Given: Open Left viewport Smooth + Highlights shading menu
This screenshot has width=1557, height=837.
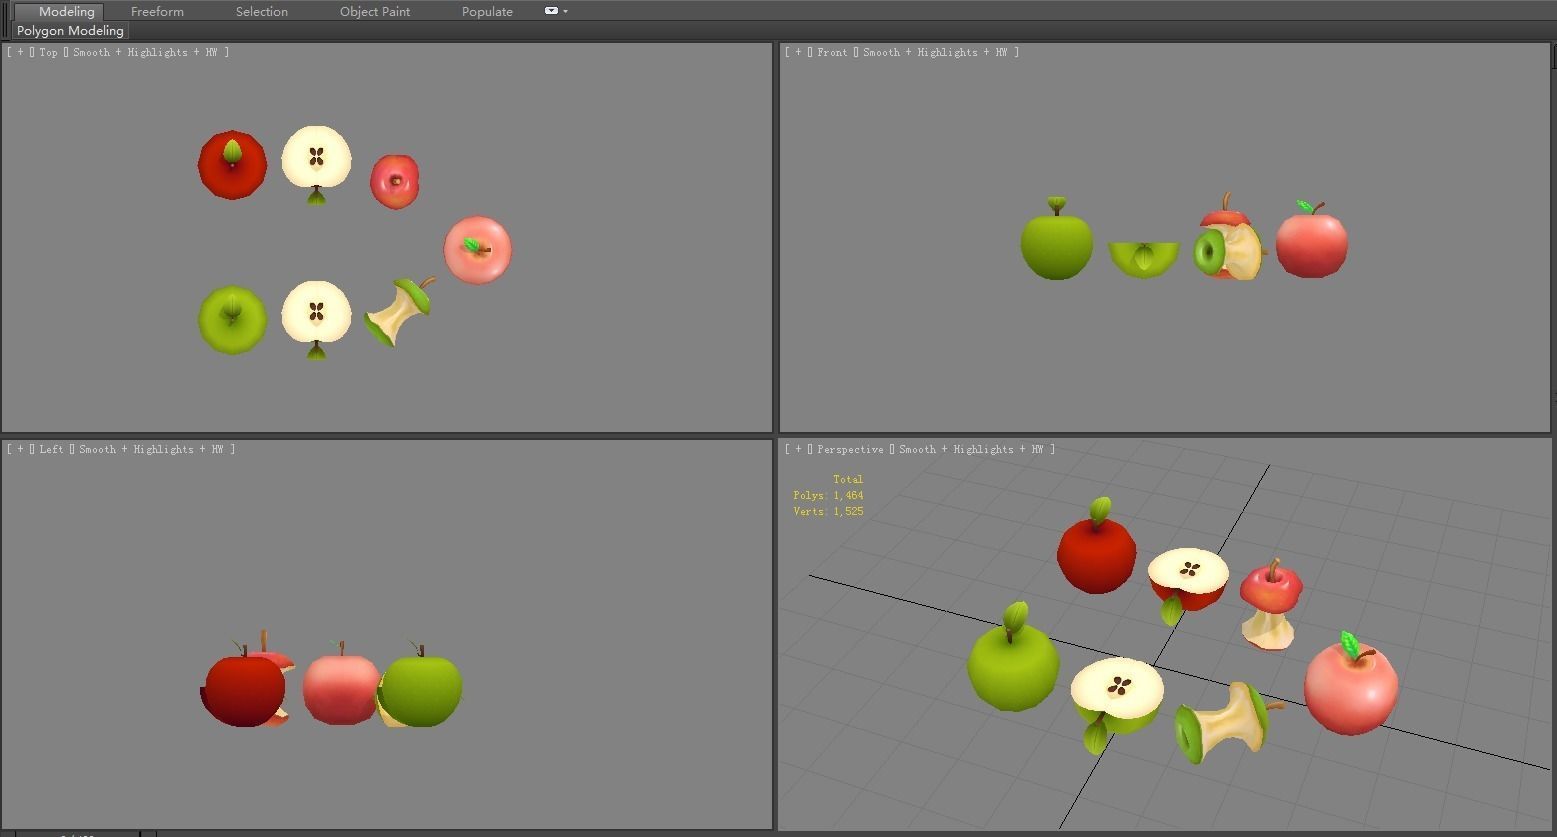Looking at the screenshot, I should tap(151, 449).
